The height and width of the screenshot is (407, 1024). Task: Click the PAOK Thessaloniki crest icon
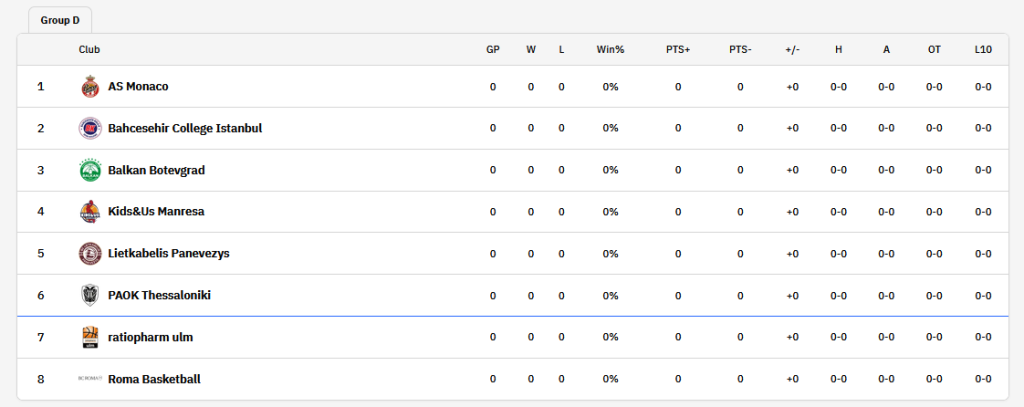pyautogui.click(x=90, y=295)
